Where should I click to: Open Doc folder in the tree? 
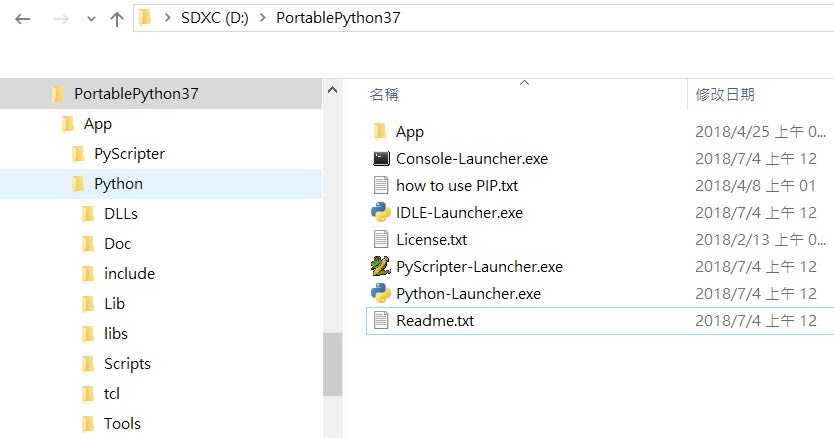pyautogui.click(x=118, y=244)
